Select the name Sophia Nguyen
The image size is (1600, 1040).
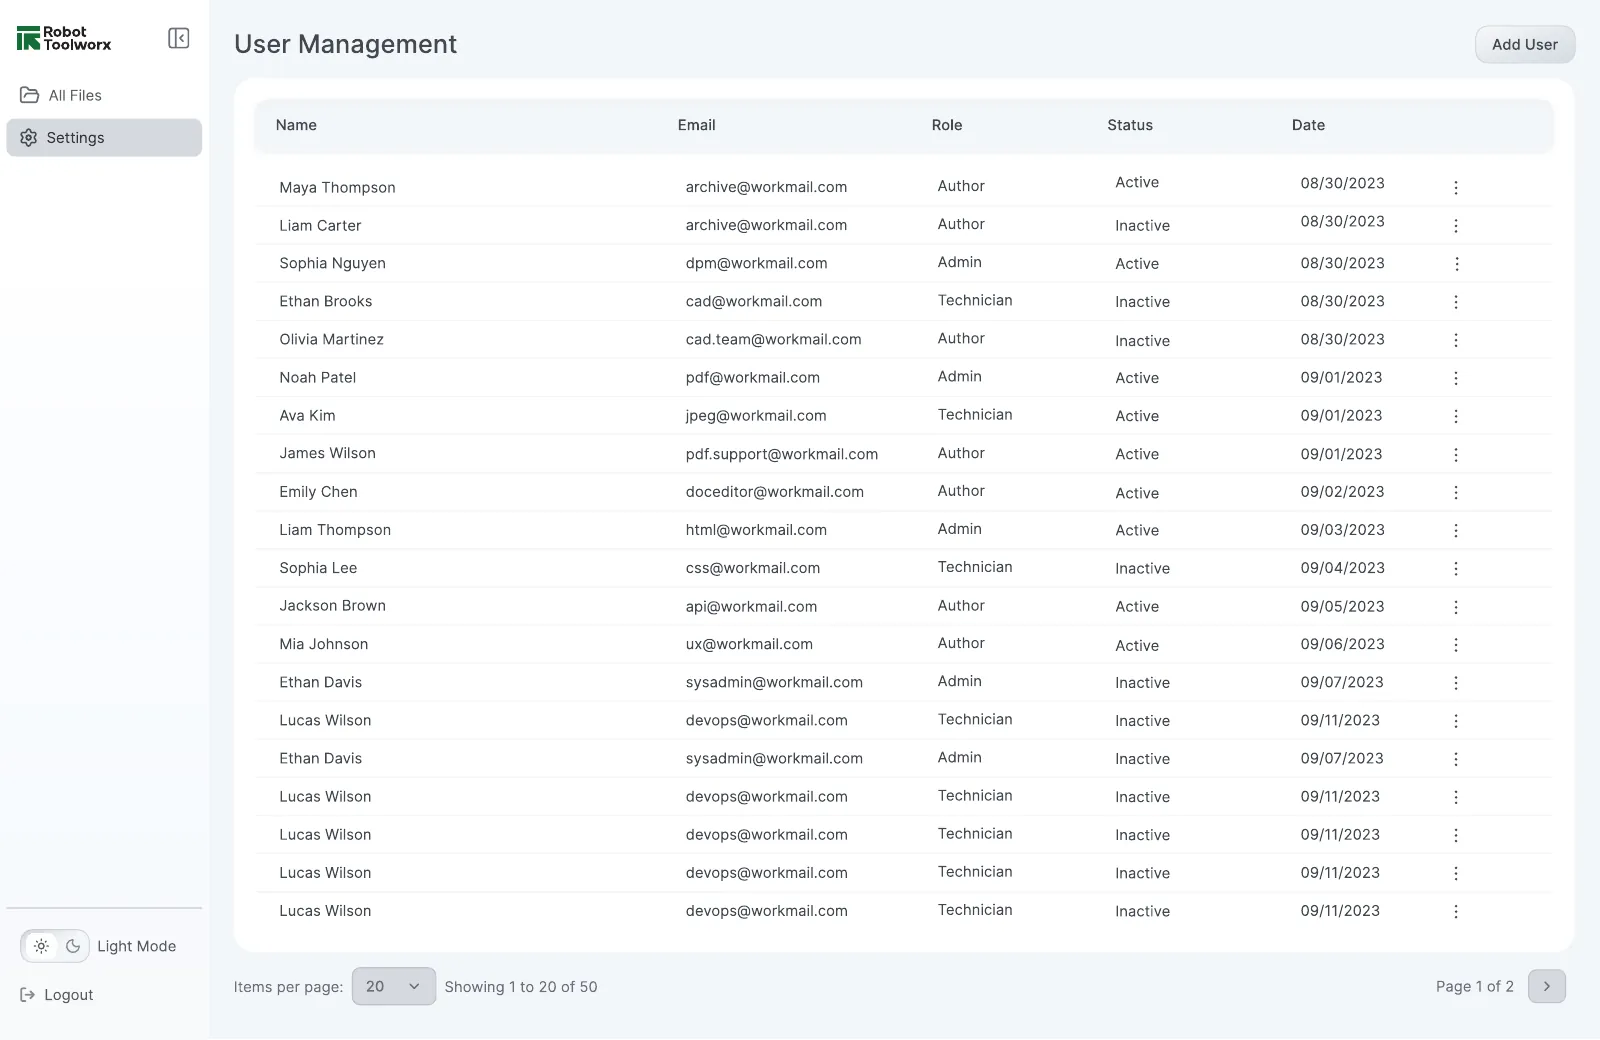332,263
